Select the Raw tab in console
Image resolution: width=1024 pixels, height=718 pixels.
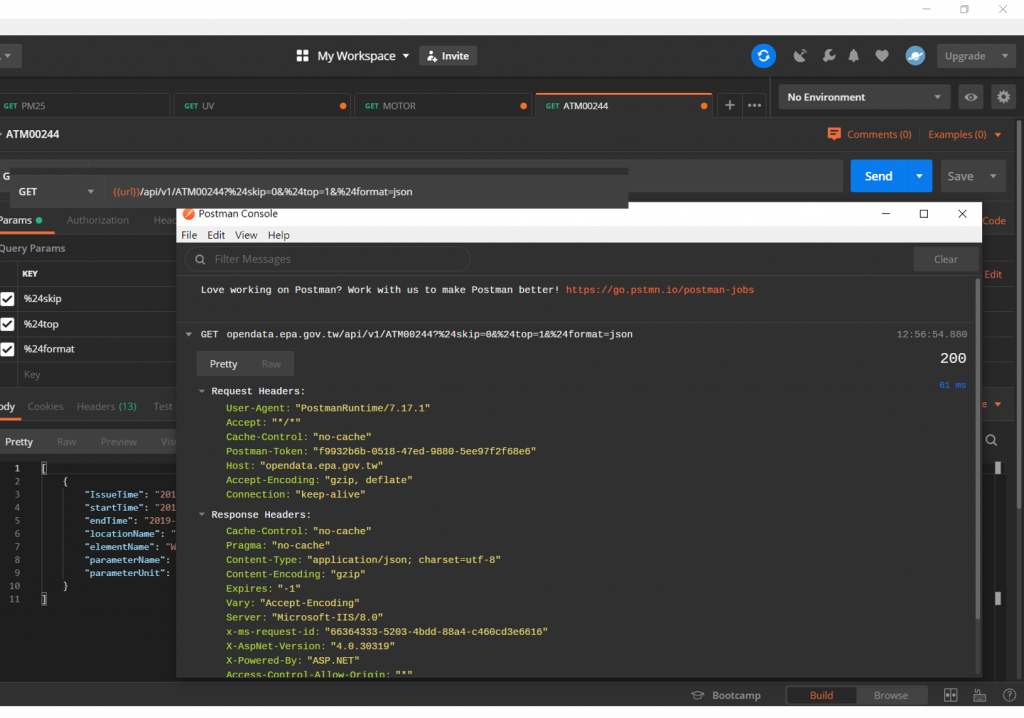click(271, 365)
